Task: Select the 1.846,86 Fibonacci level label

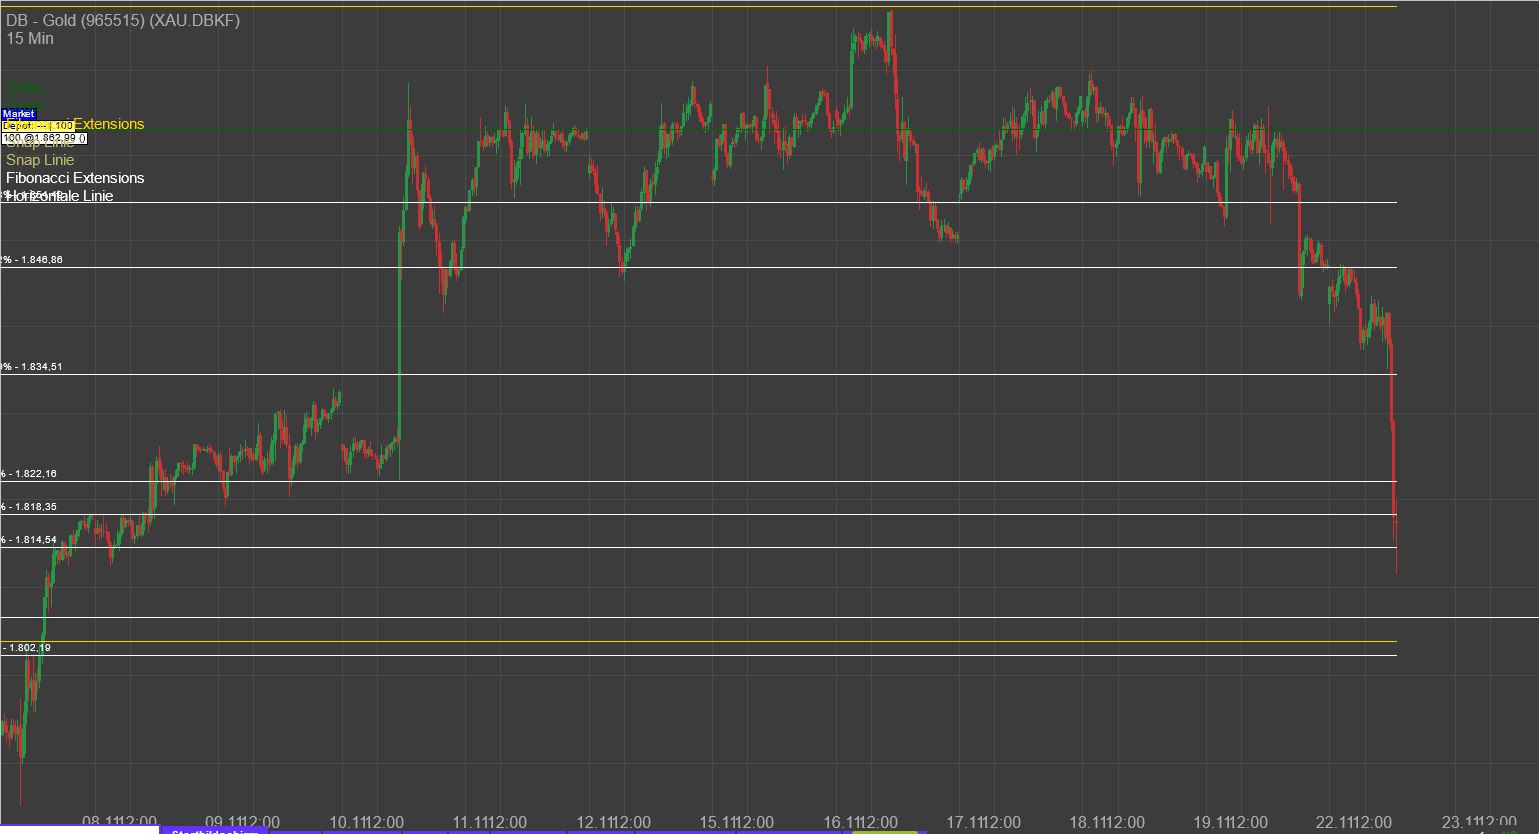Action: [x=32, y=260]
